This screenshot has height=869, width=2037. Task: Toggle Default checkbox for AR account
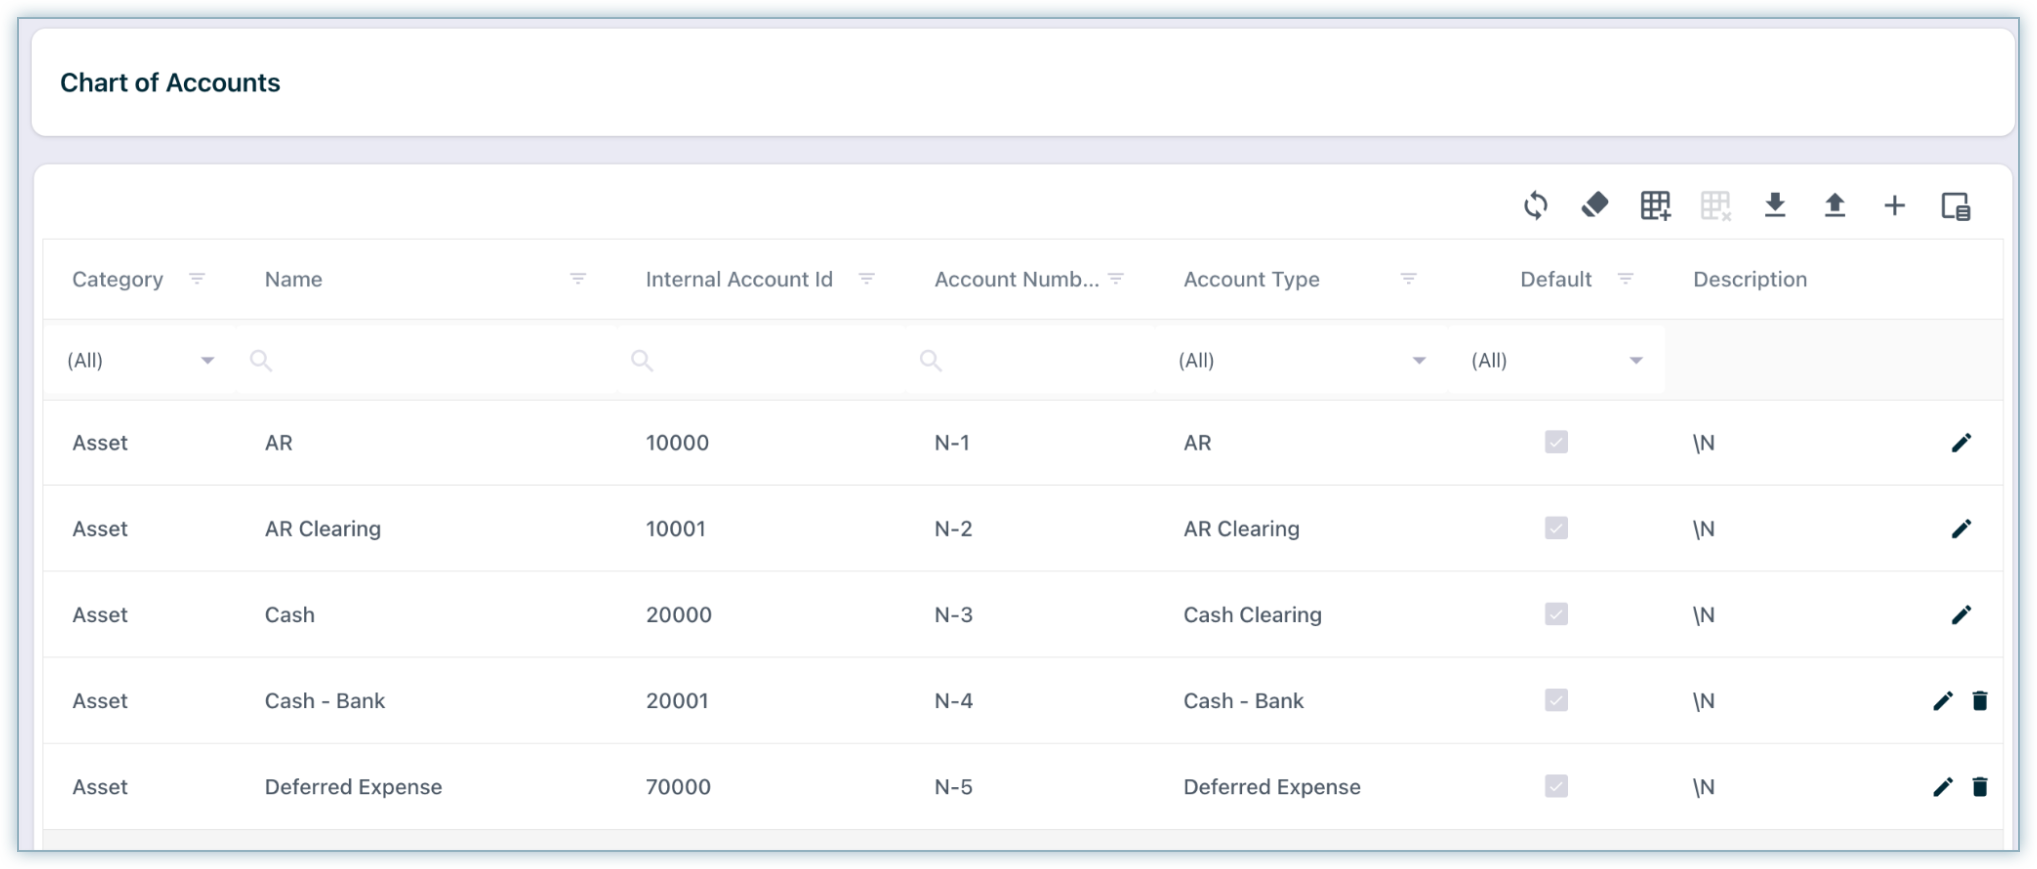pyautogui.click(x=1556, y=442)
